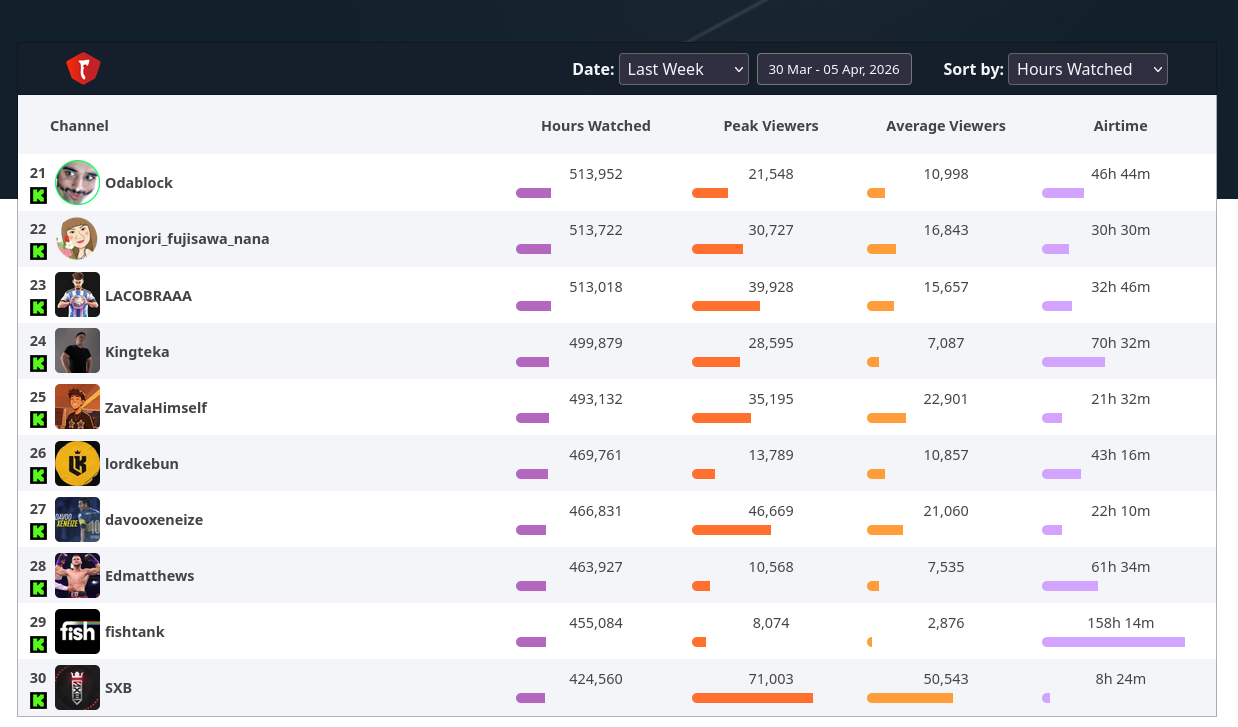Click the Kick platform icon beside Kingteka
The width and height of the screenshot is (1238, 727).
point(38,363)
